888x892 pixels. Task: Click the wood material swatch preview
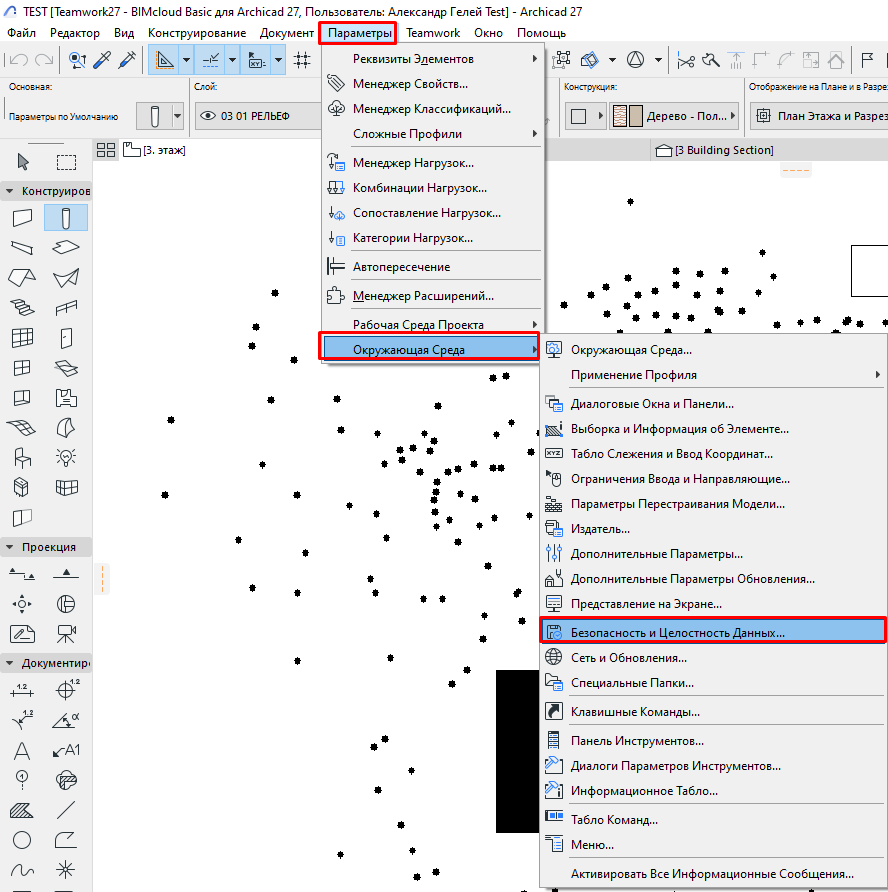pyautogui.click(x=627, y=116)
